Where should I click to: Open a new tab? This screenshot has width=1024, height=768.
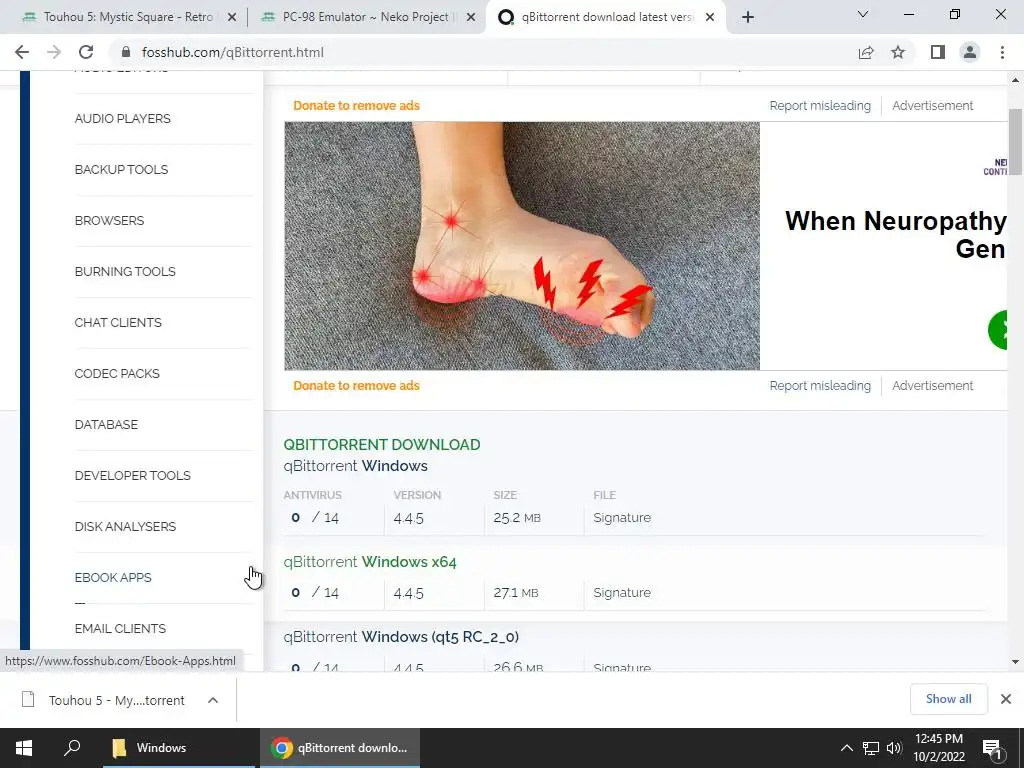coord(748,18)
